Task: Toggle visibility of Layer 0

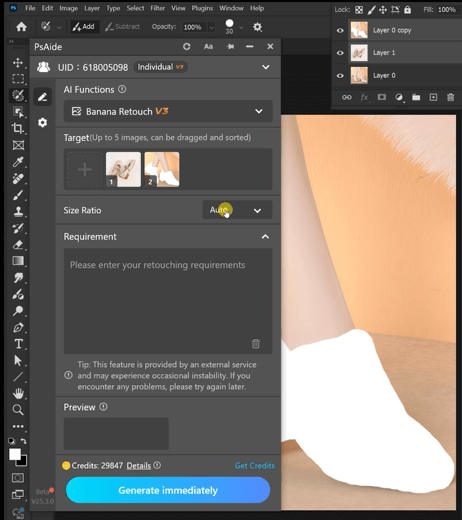Action: point(340,76)
